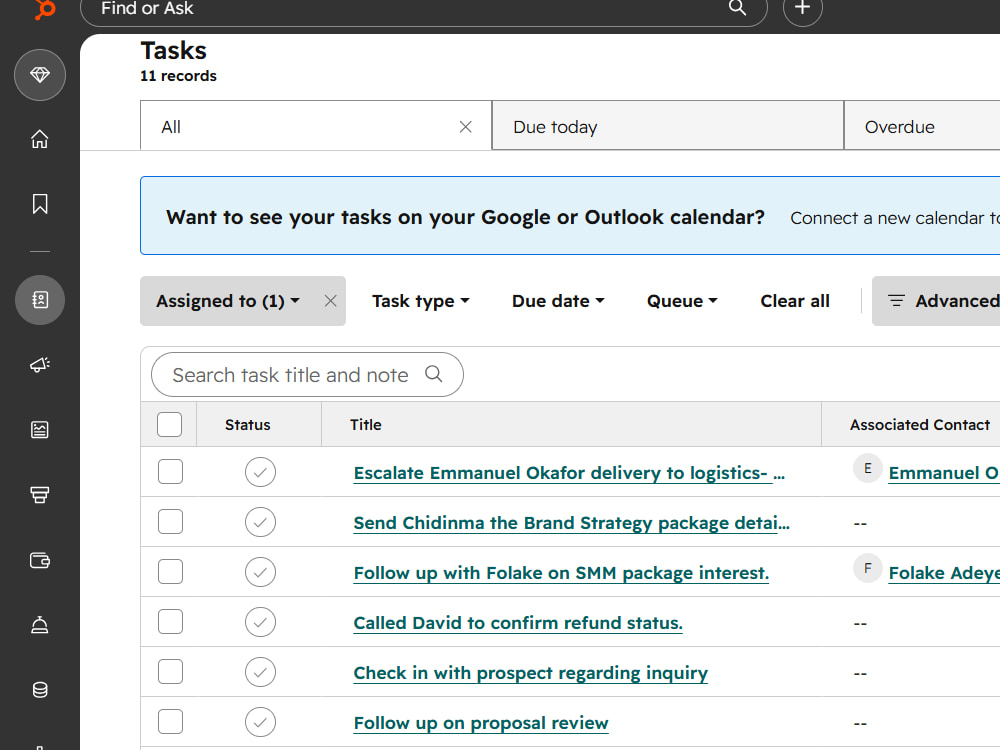Screen dimensions: 1000x750
Task: Open Sales storefront icon in sidebar
Action: [x=40, y=495]
